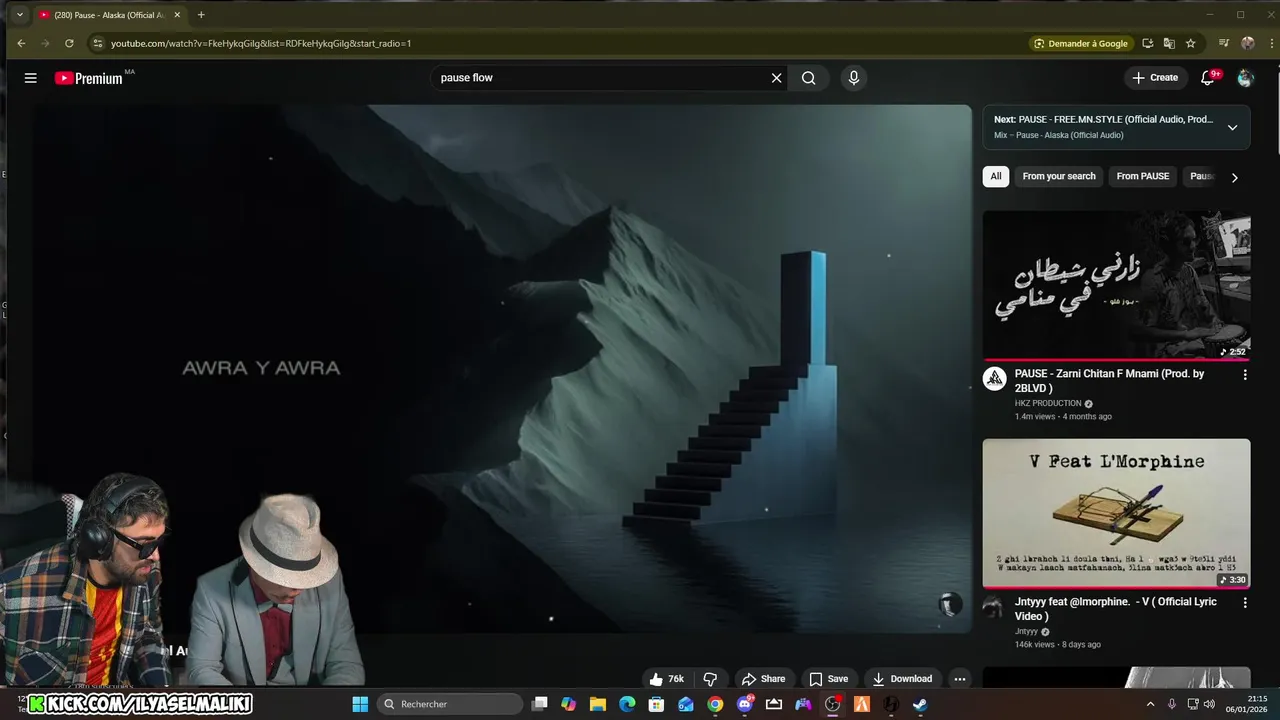The image size is (1280, 720).
Task: Share the video
Action: tap(763, 679)
